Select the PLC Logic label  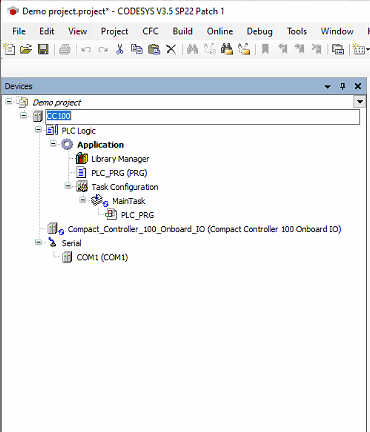[x=79, y=131]
